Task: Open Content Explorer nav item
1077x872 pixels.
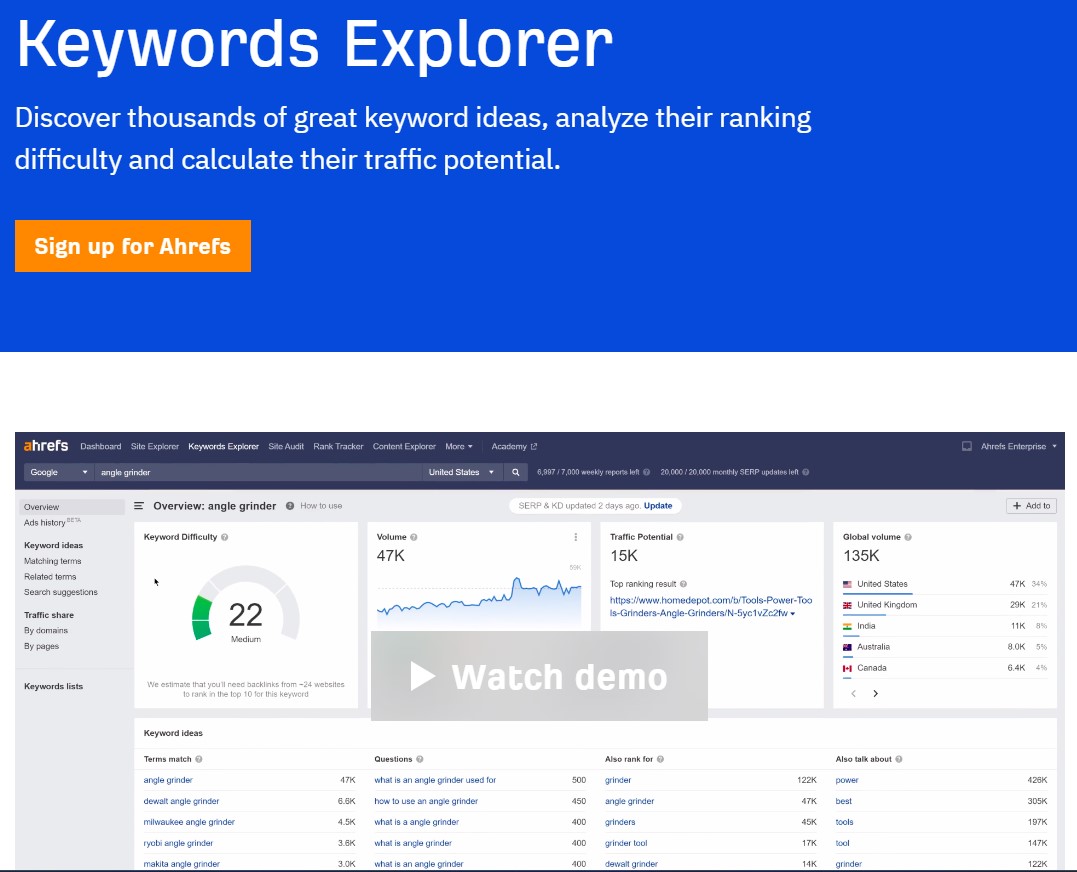Action: pos(404,446)
